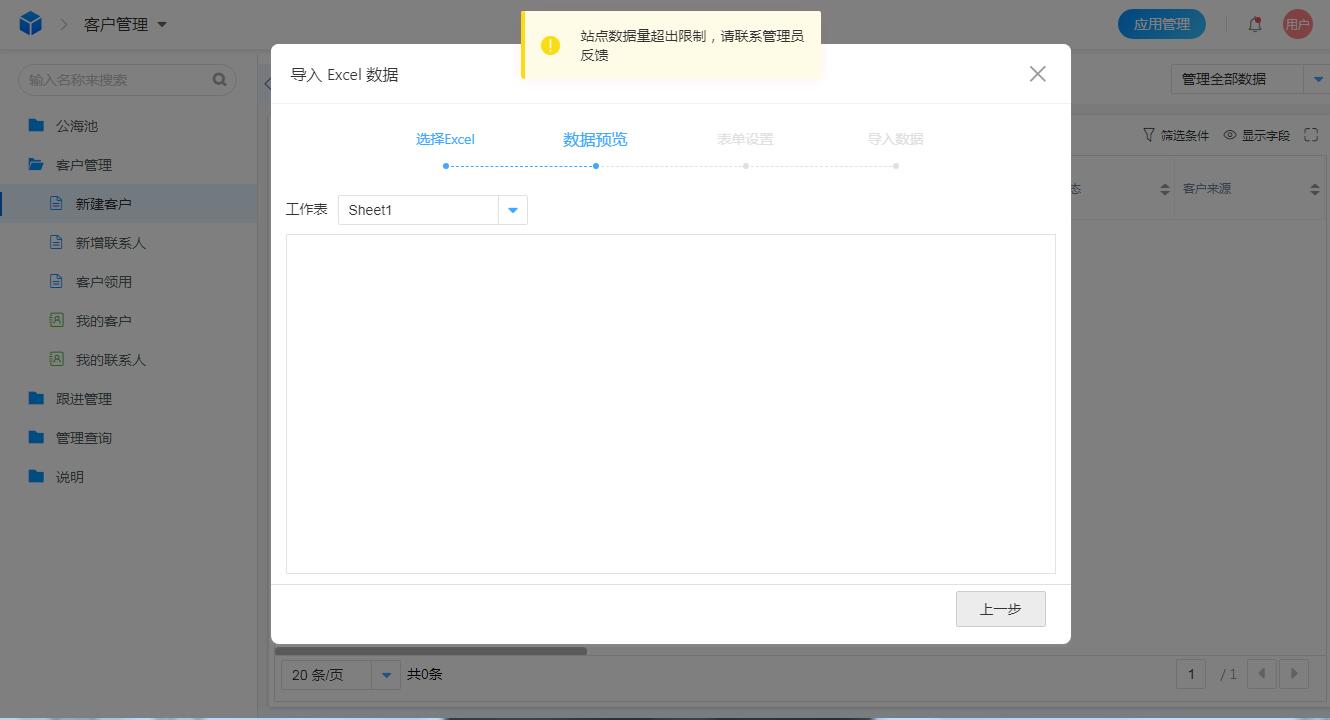Open the 新建客户 form icon in sidebar
The height and width of the screenshot is (720, 1330).
(55, 202)
